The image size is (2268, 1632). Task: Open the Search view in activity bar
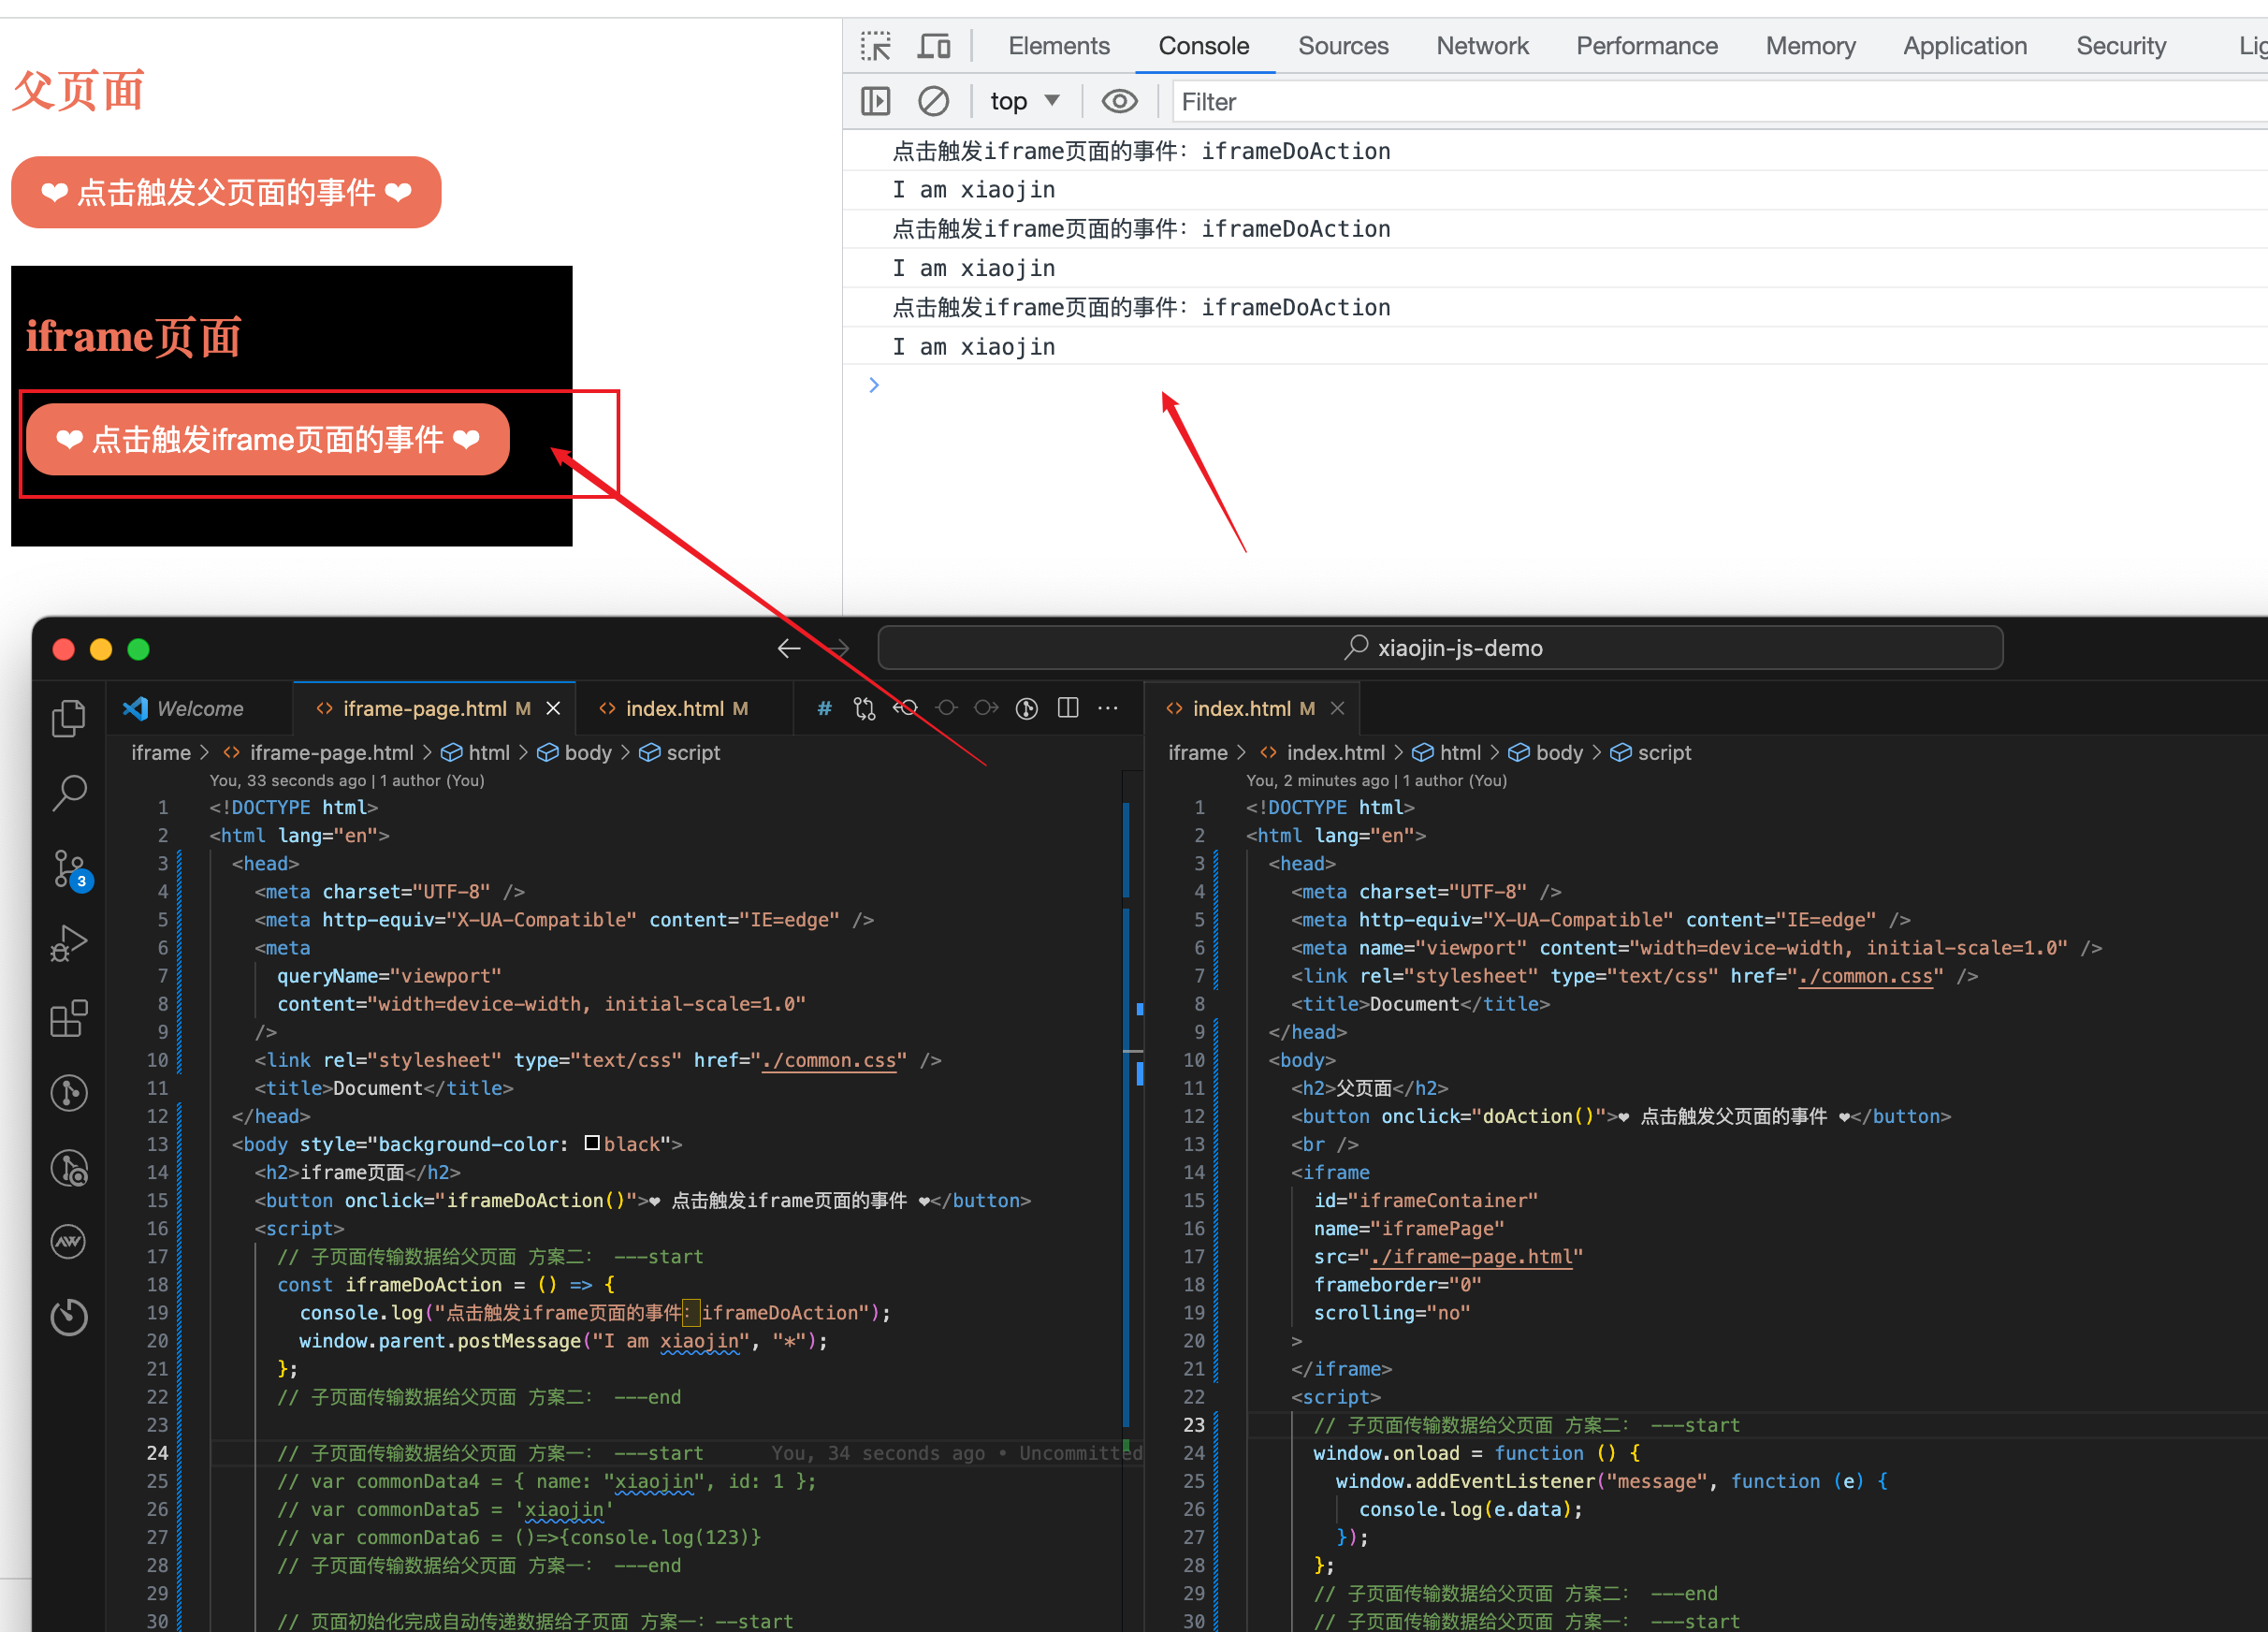(x=68, y=793)
